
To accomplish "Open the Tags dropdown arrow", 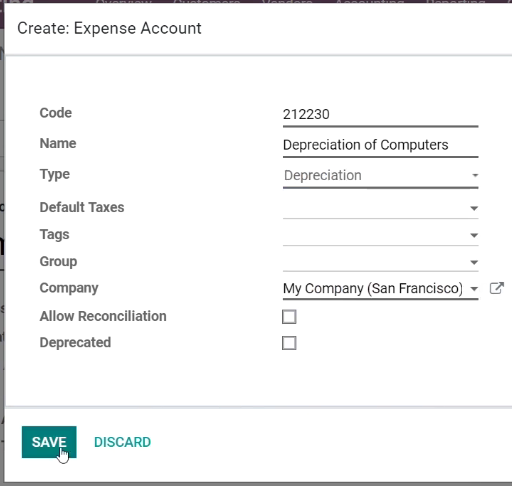I will (x=474, y=235).
